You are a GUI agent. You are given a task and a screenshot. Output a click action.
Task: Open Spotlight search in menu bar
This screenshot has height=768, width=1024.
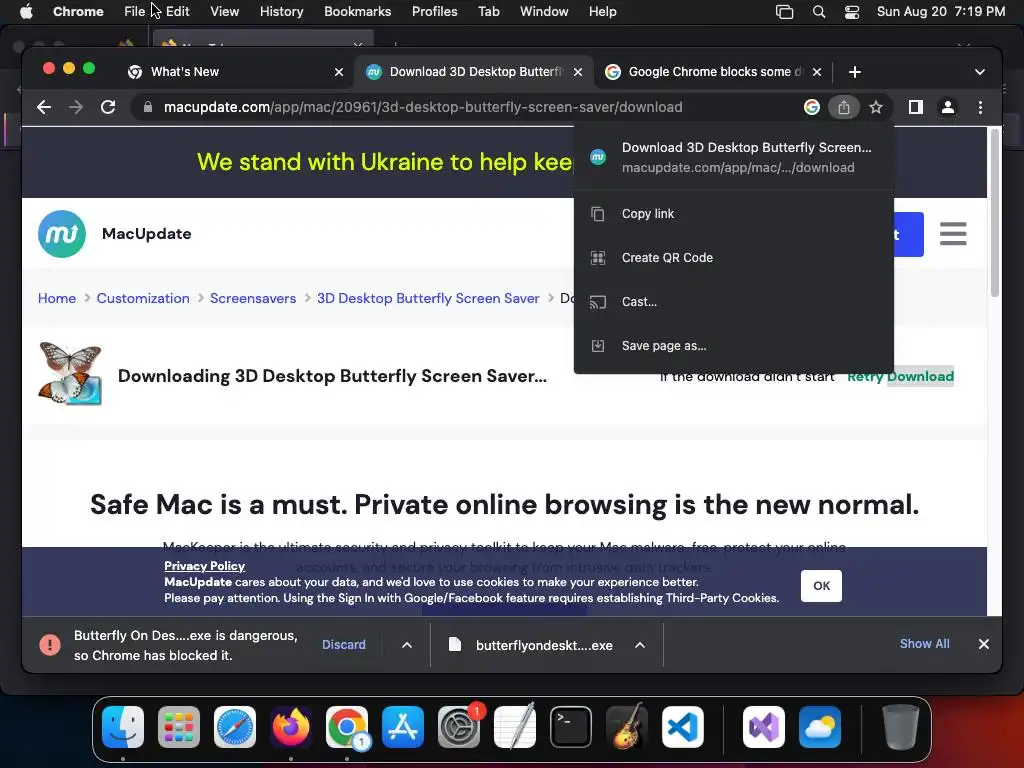click(819, 12)
